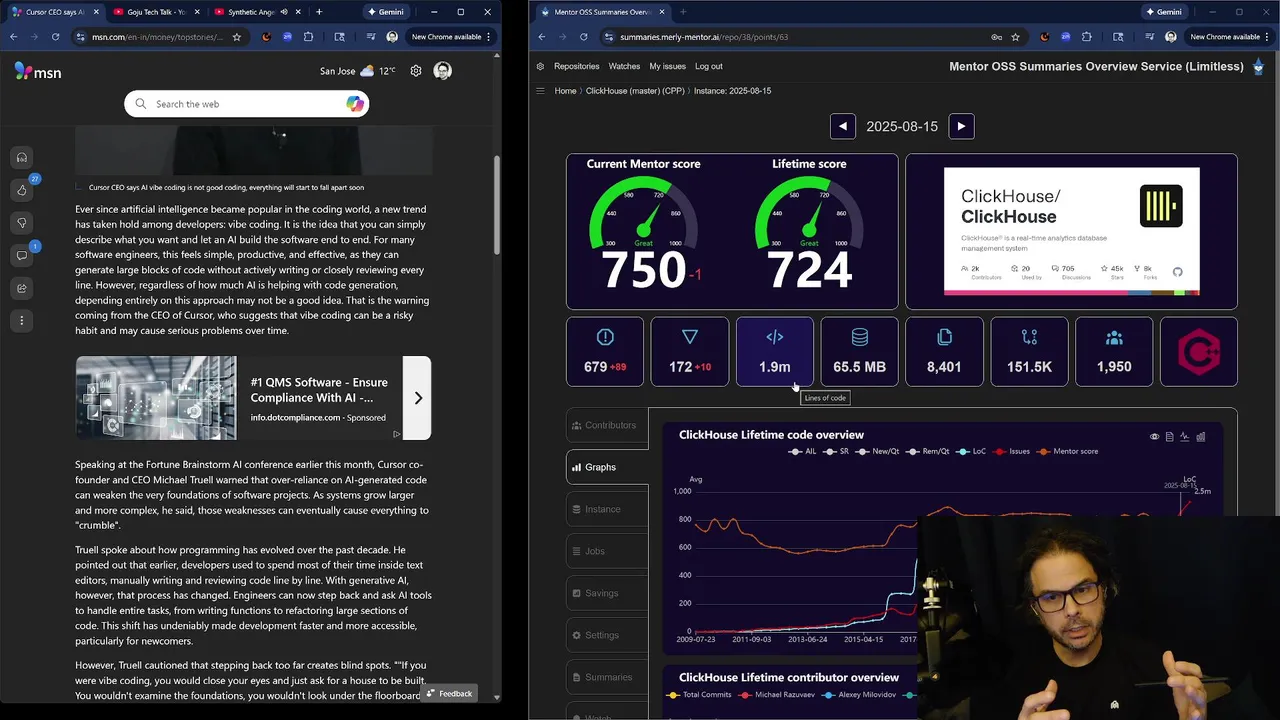Click the MSN Search the web field
This screenshot has height=720, width=1280.
coord(247,104)
